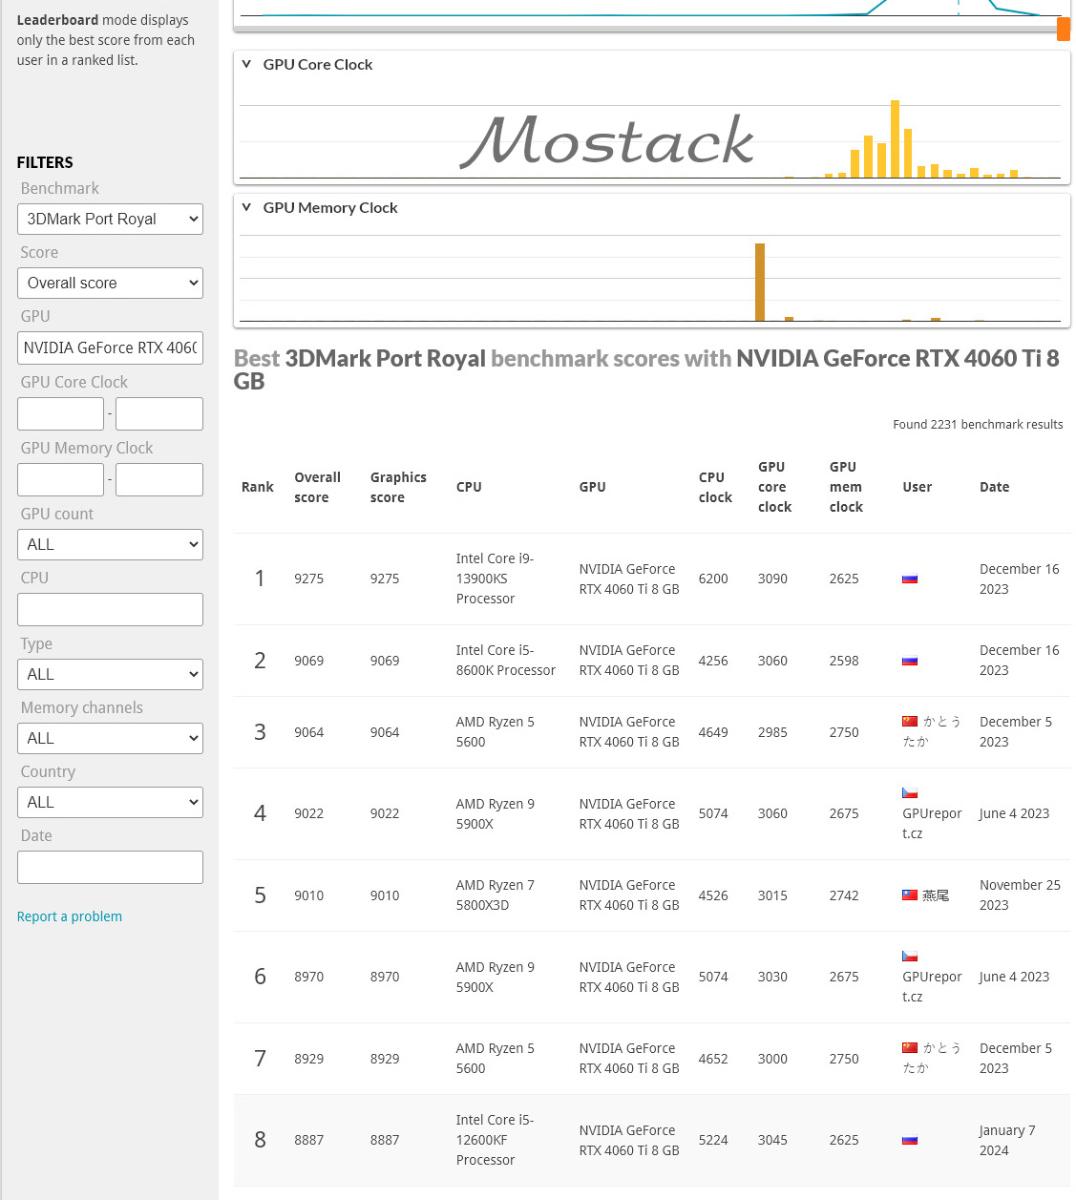This screenshot has width=1076, height=1200.
Task: Collapse the GPU Memory Clock chart panel
Action: point(247,208)
